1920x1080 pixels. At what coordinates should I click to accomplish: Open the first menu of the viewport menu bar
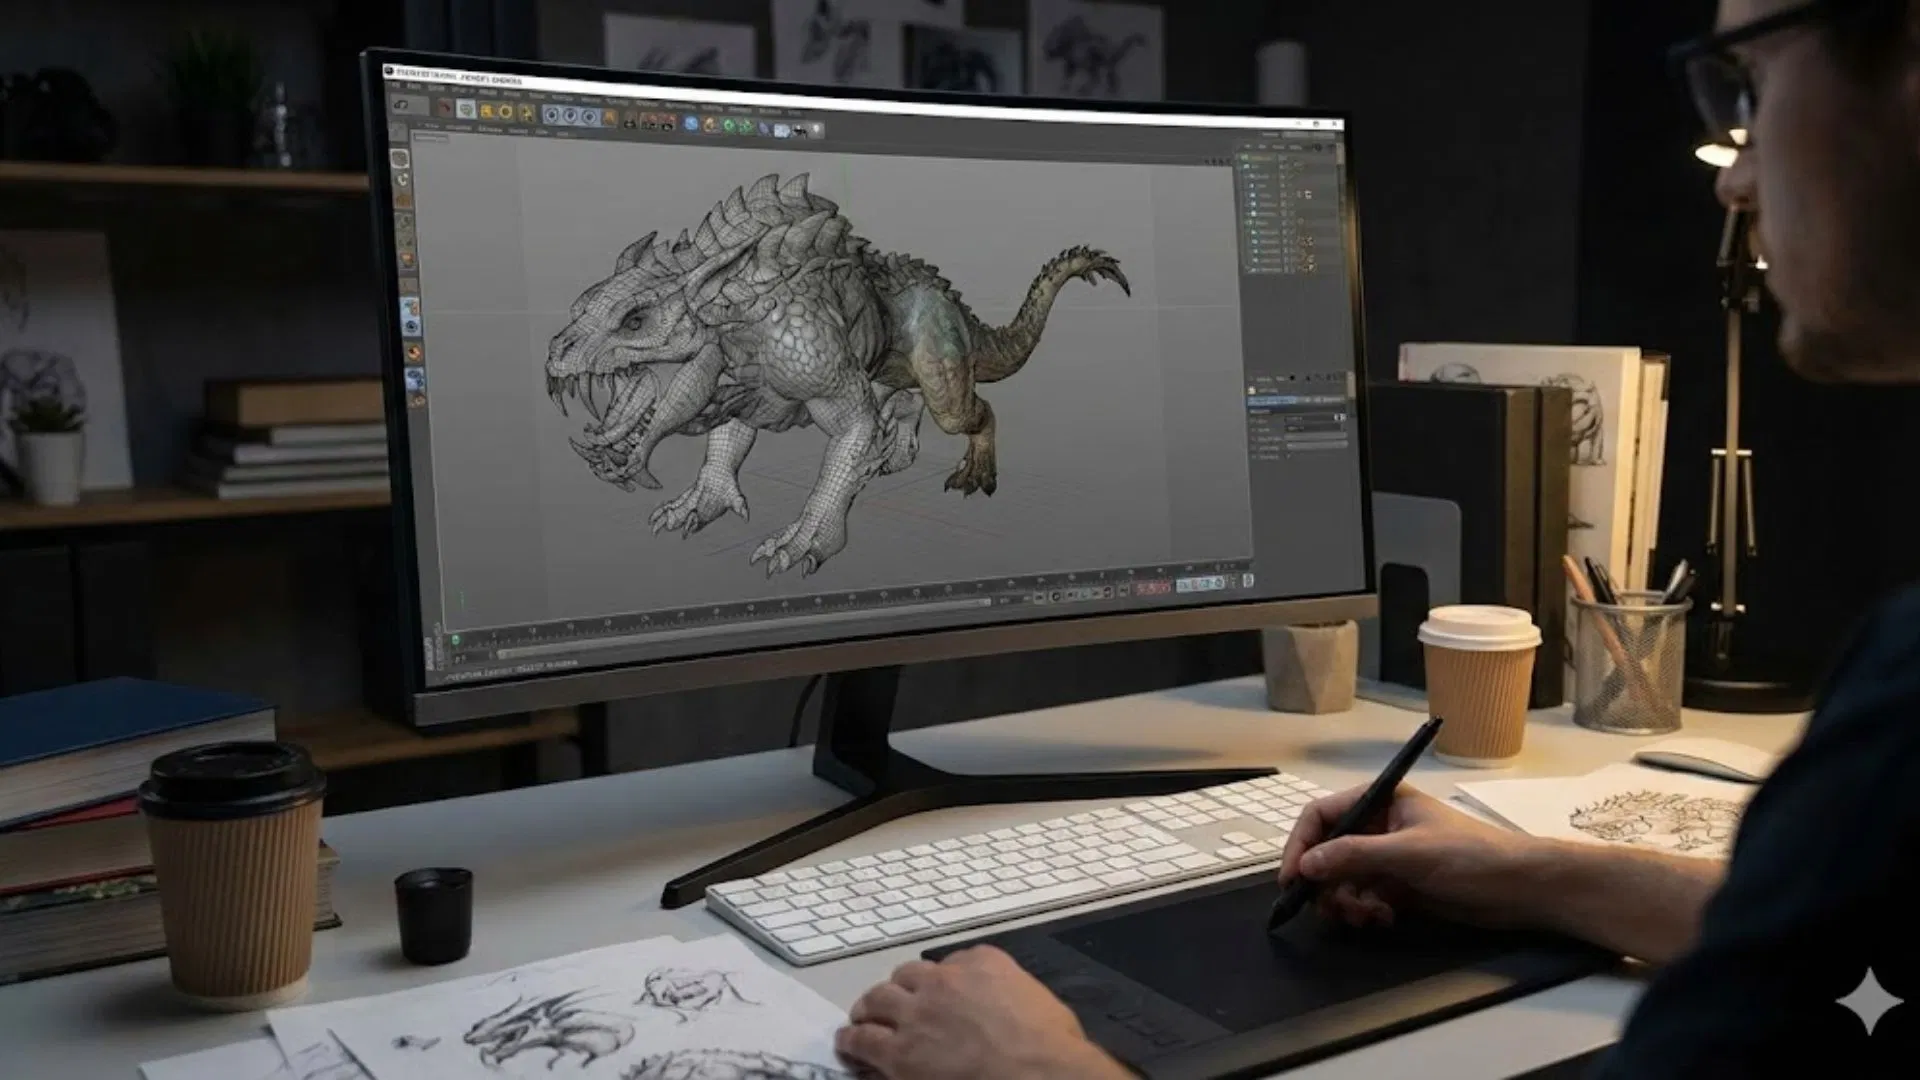pyautogui.click(x=430, y=125)
